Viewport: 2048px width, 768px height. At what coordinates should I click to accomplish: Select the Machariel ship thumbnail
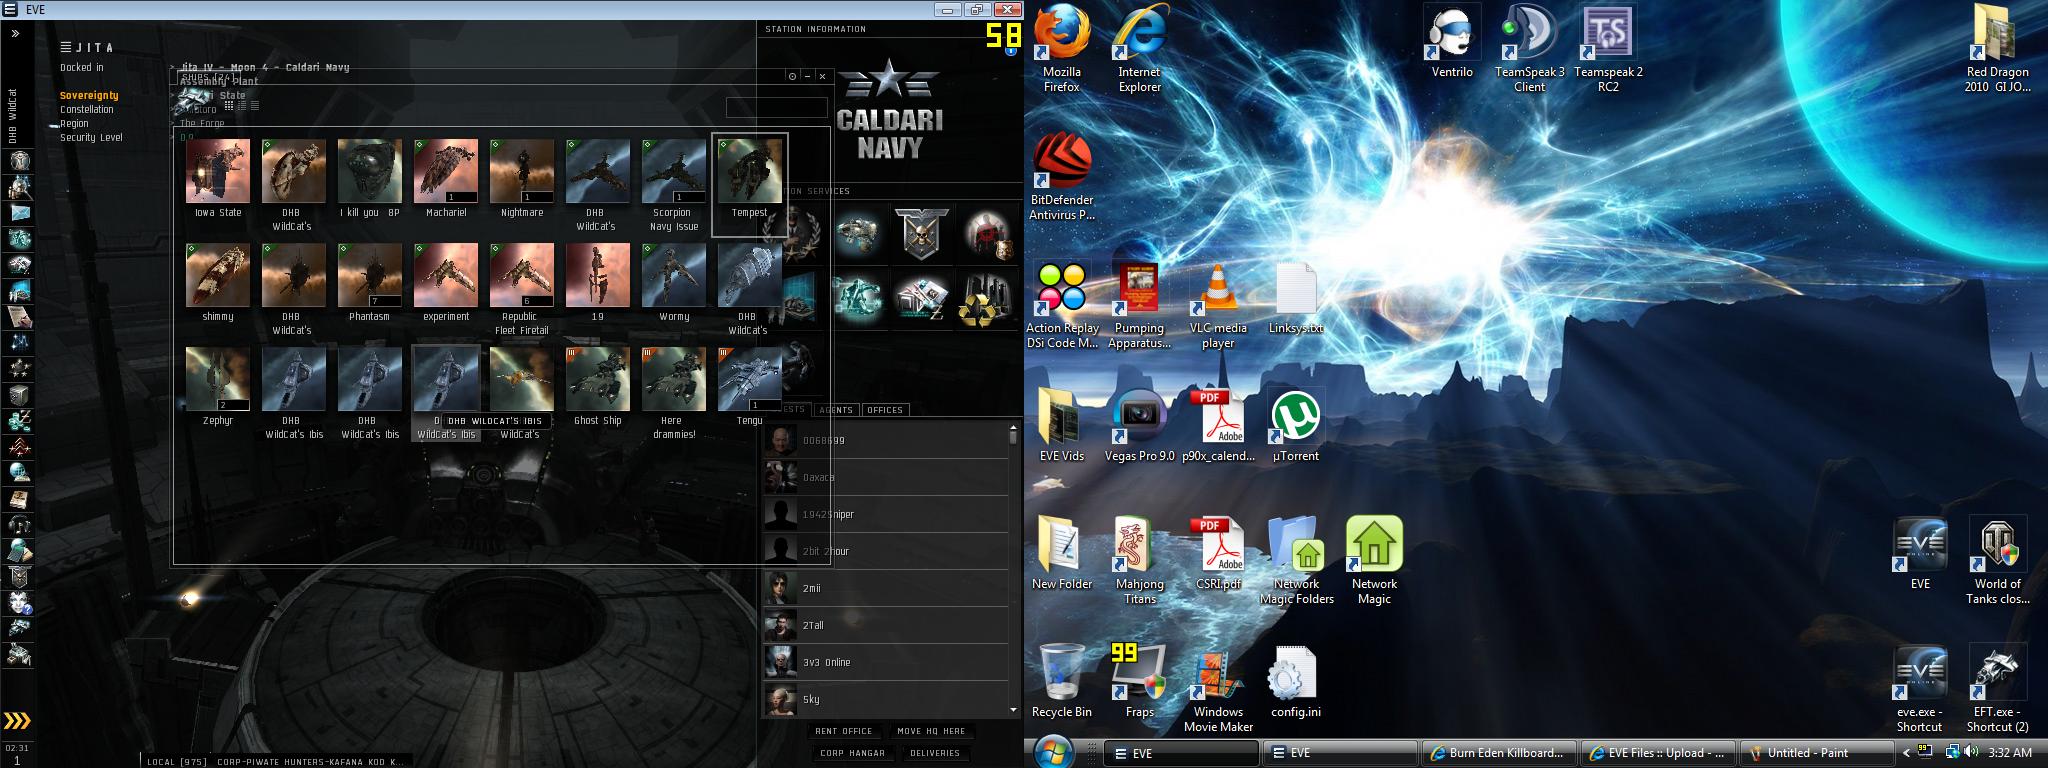tap(446, 171)
